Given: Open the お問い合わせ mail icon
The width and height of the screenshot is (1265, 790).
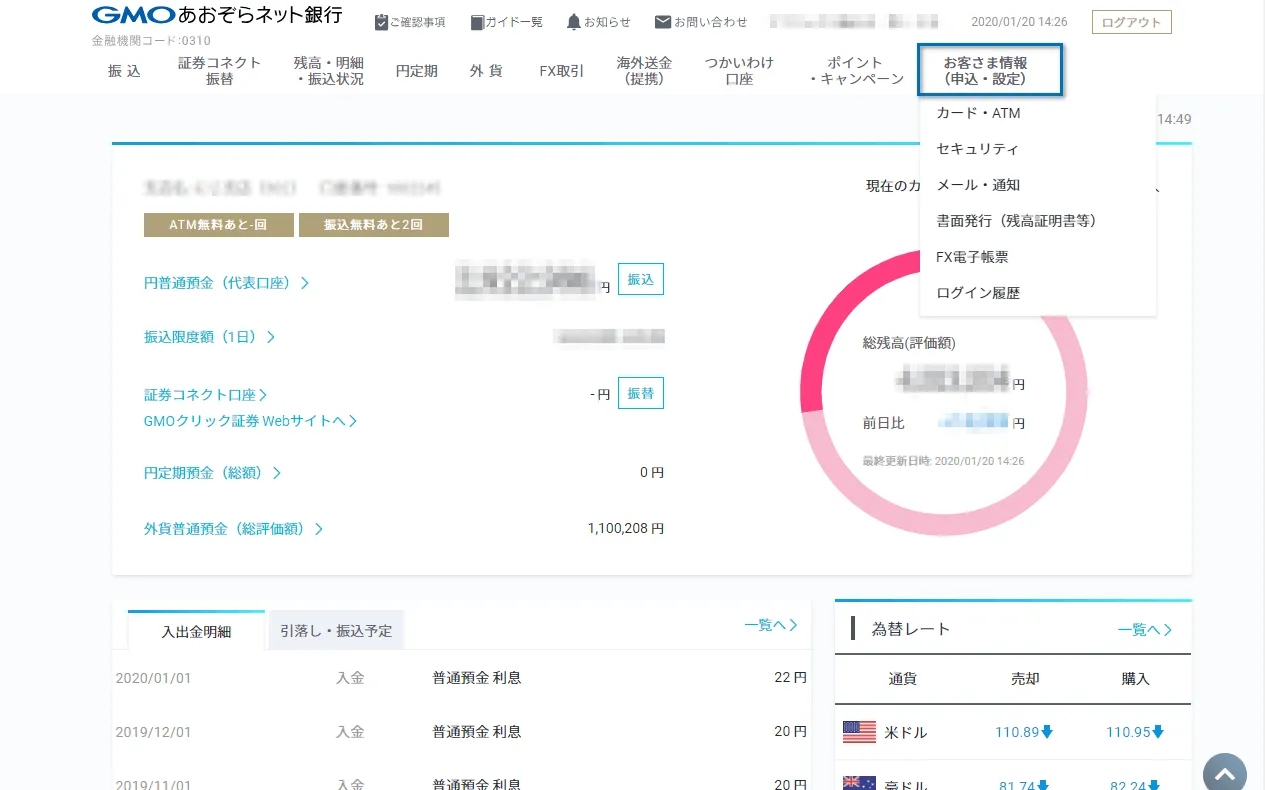Looking at the screenshot, I should (x=663, y=21).
